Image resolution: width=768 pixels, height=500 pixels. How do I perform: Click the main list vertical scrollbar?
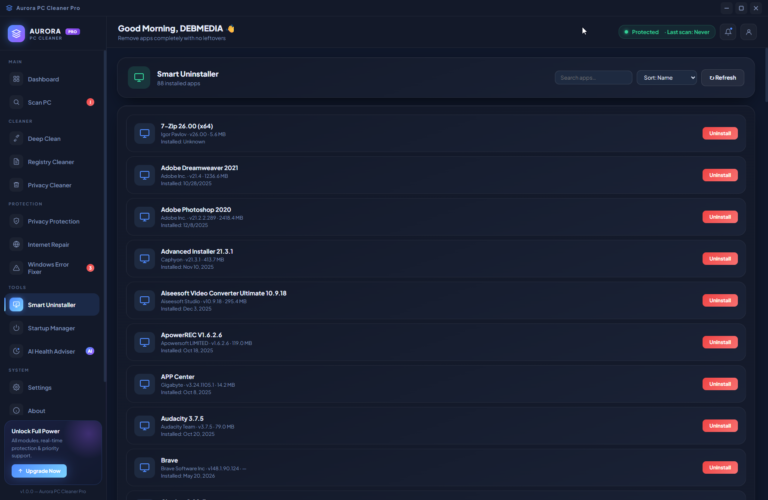(x=766, y=75)
